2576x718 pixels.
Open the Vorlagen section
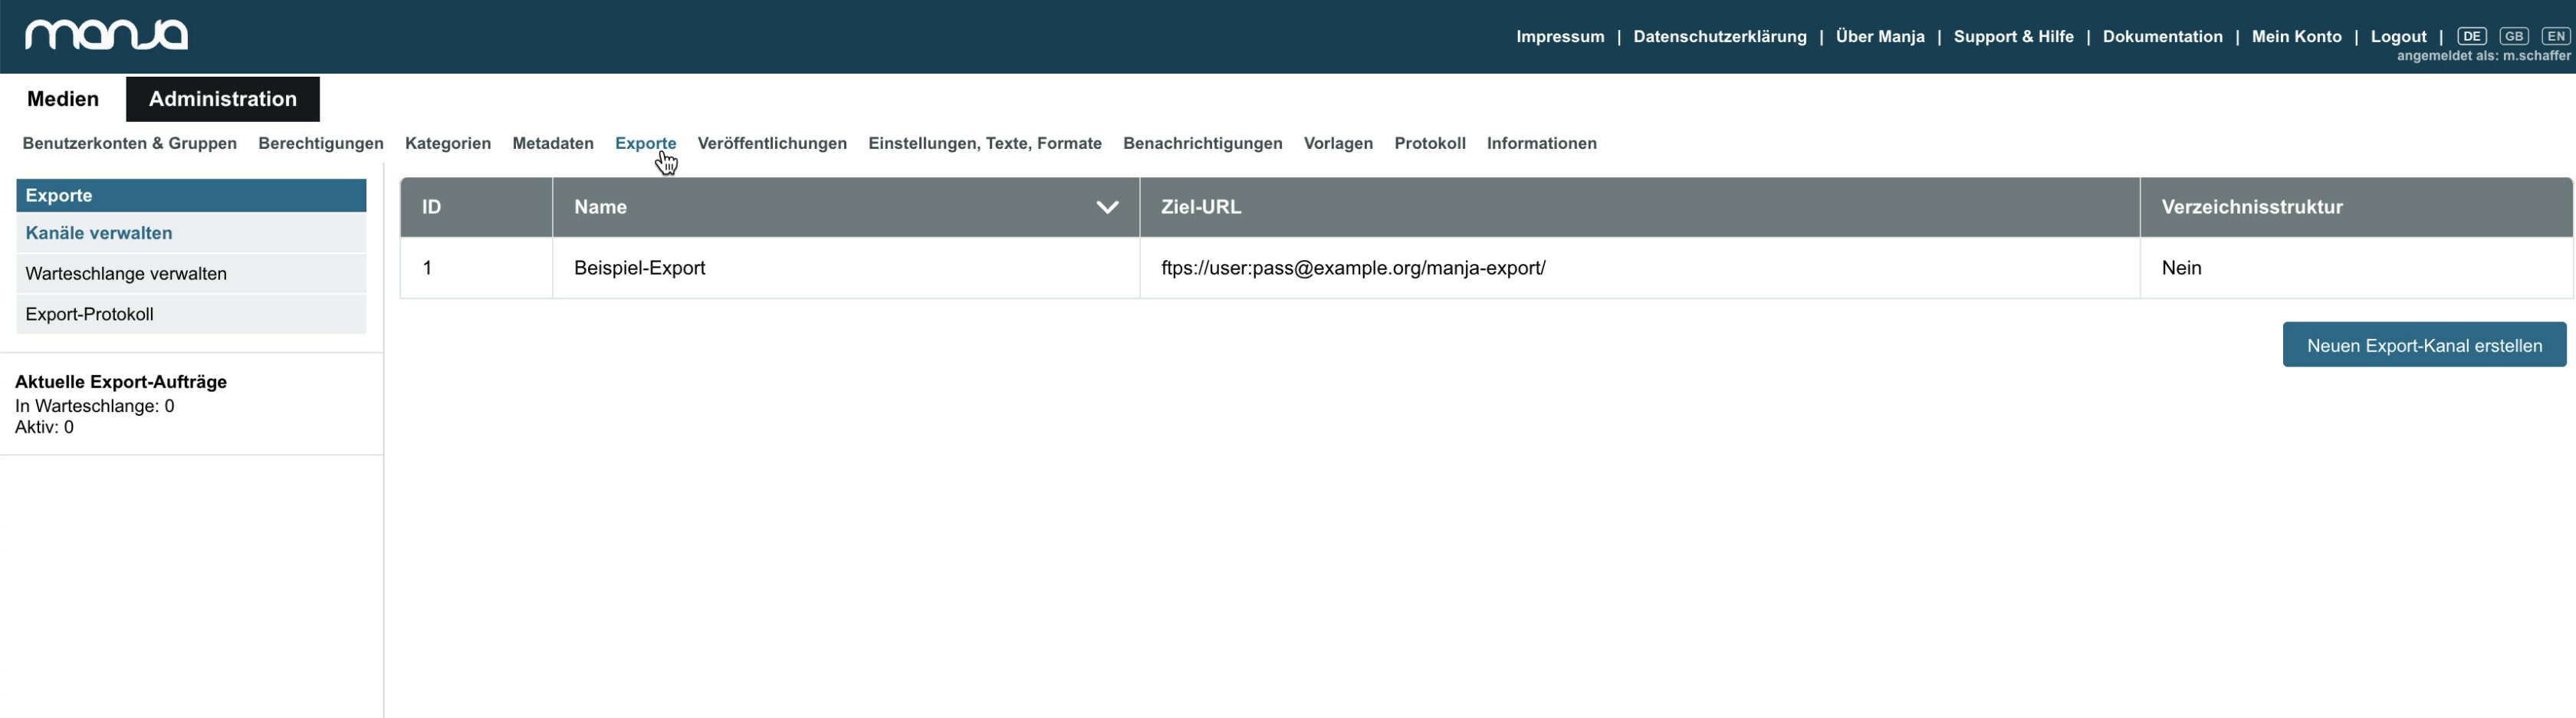[x=1338, y=143]
